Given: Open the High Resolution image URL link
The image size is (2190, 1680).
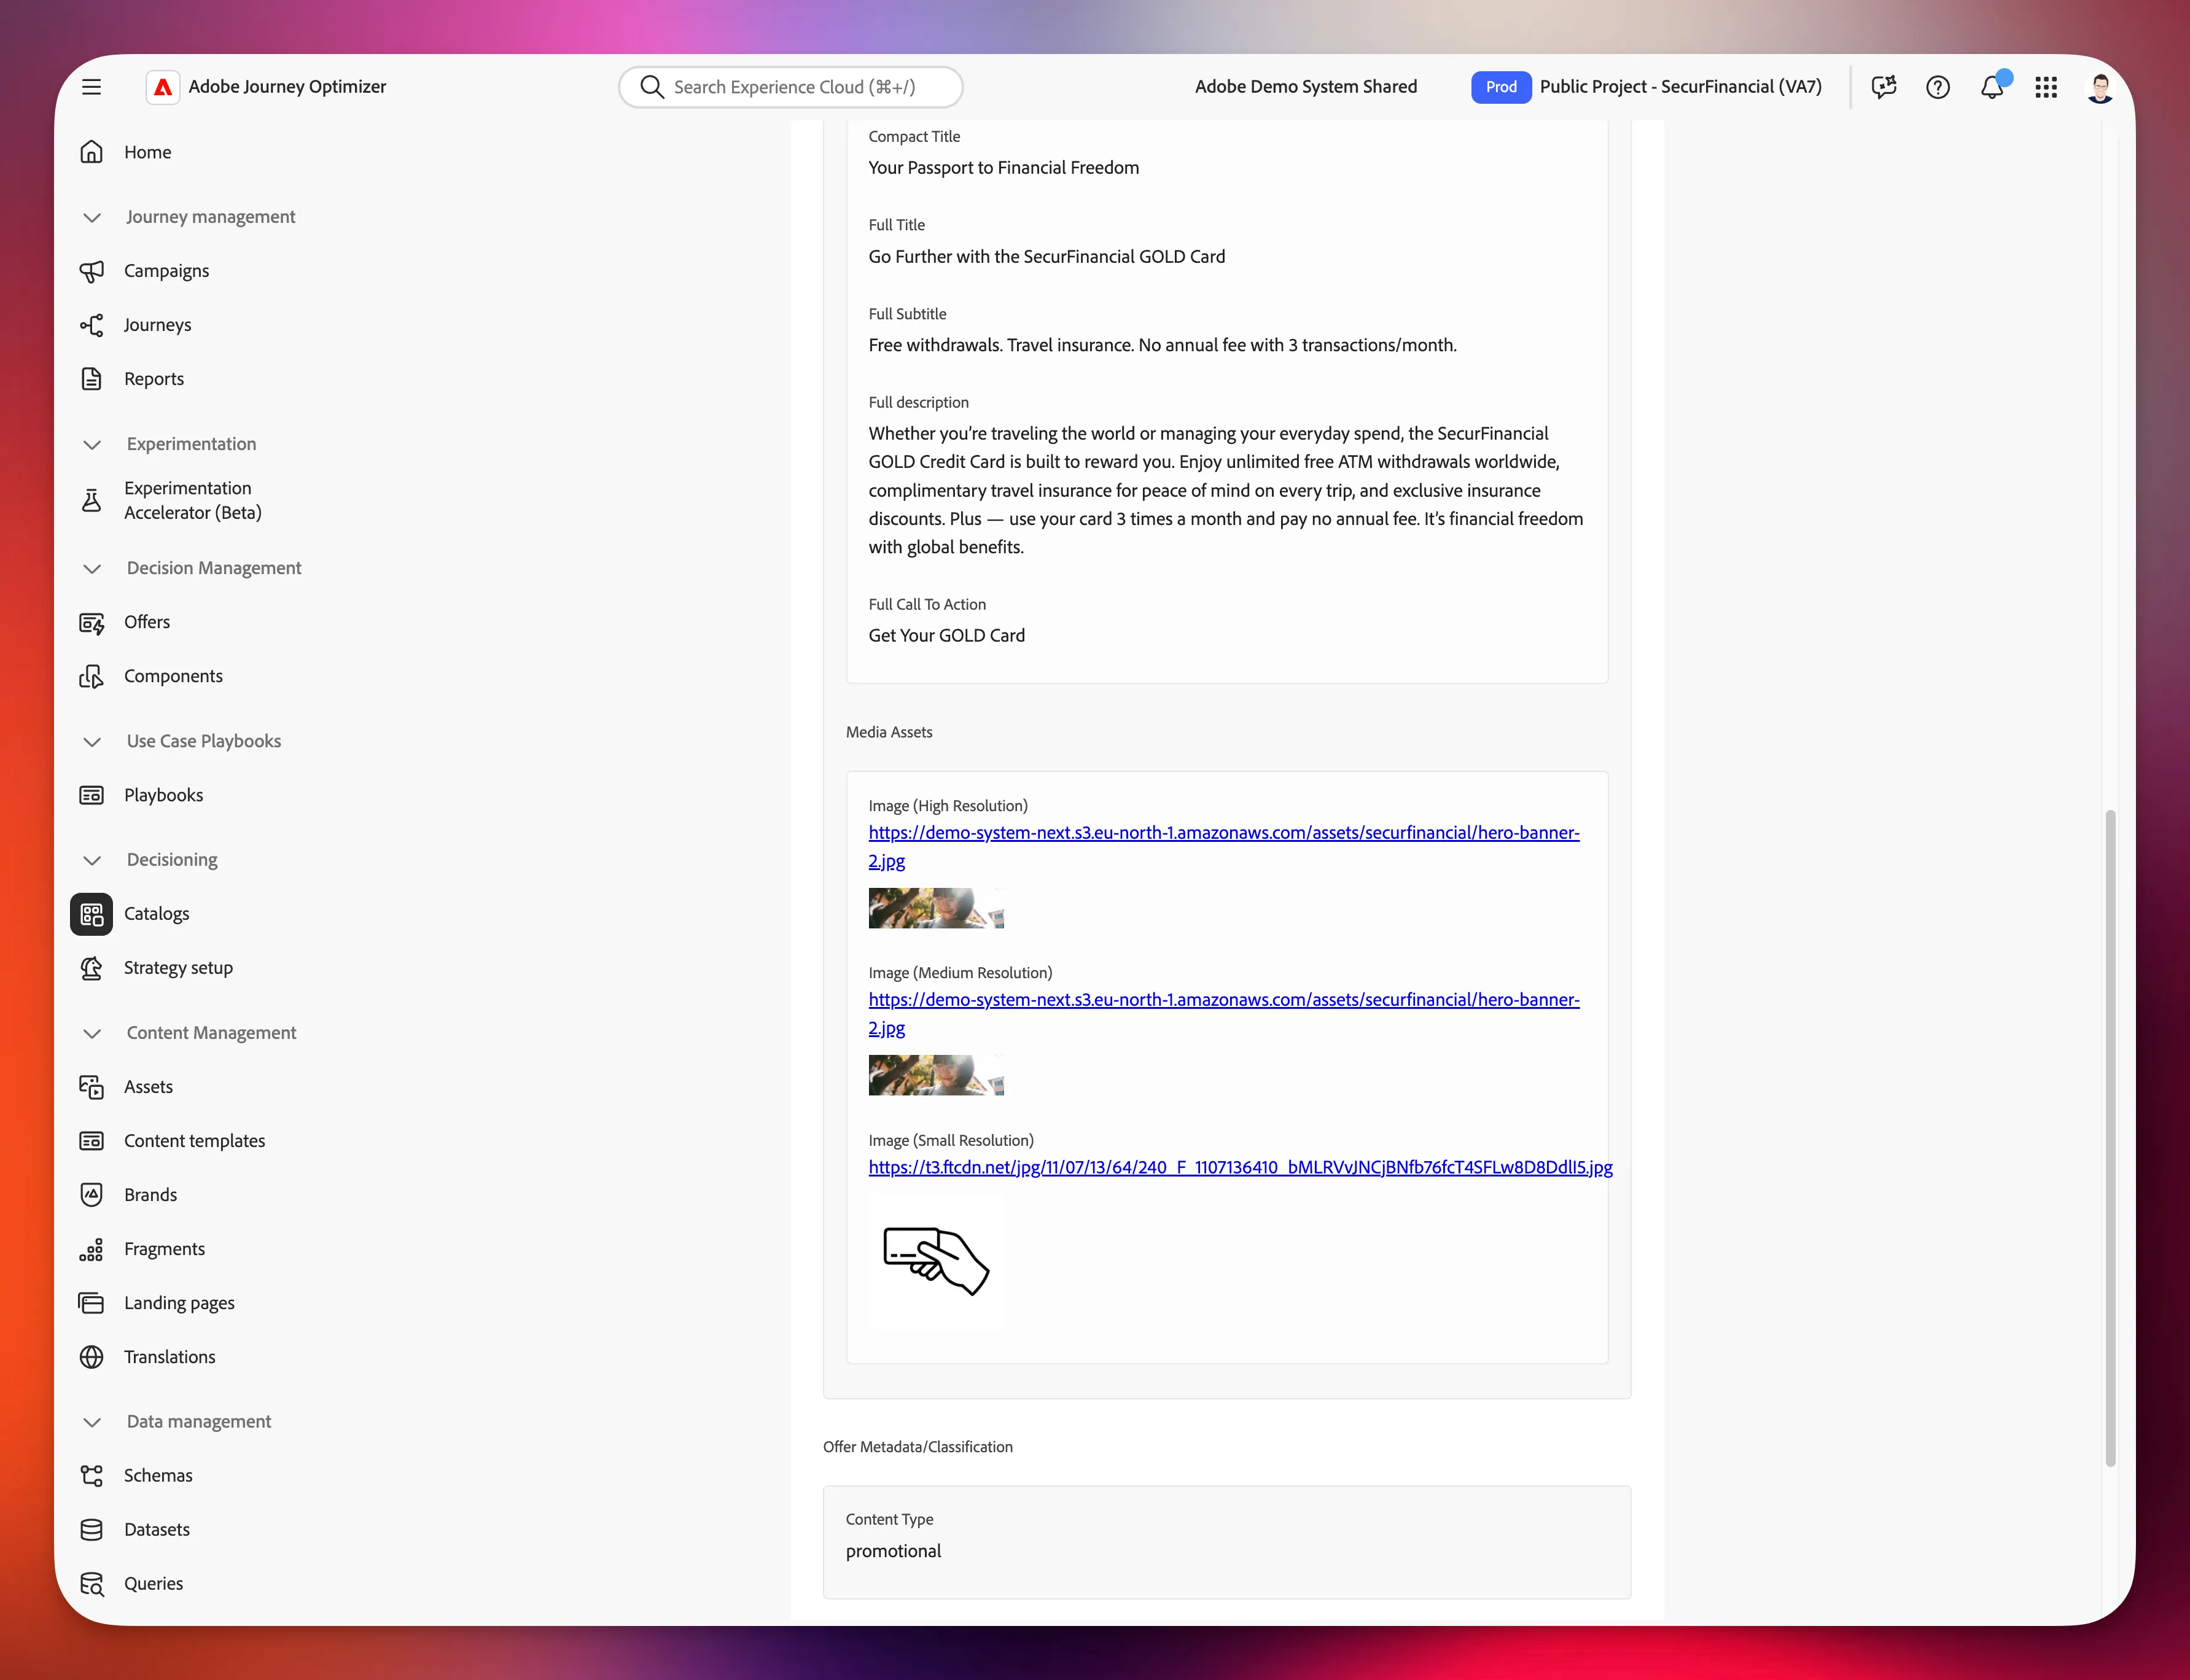Looking at the screenshot, I should pos(1224,846).
